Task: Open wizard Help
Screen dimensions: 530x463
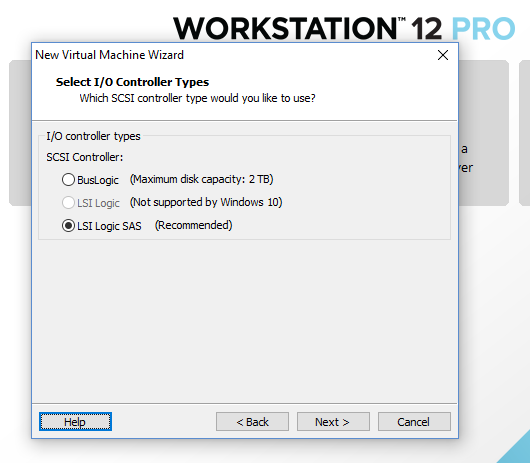Action: (75, 421)
